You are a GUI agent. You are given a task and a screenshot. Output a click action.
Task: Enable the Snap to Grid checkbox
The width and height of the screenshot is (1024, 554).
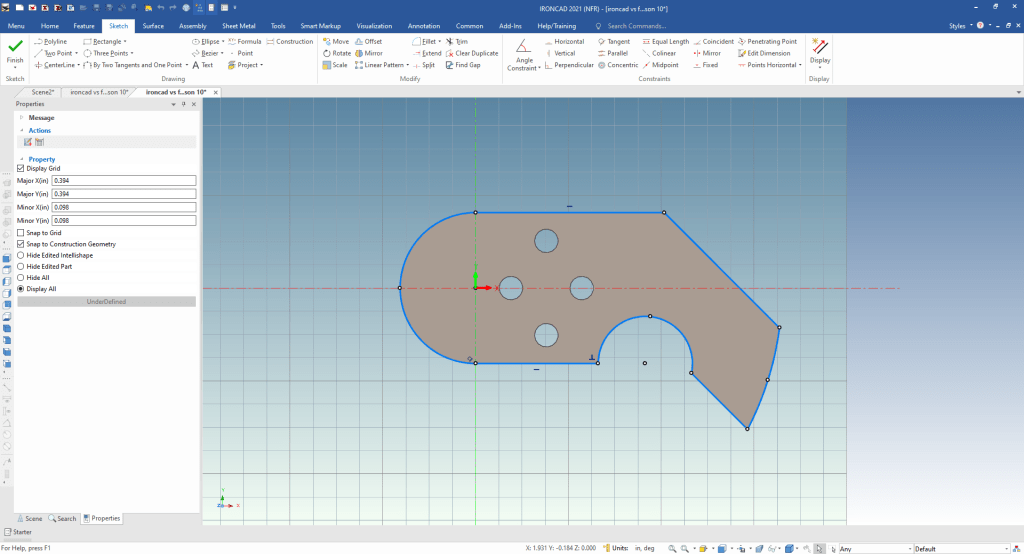click(21, 232)
